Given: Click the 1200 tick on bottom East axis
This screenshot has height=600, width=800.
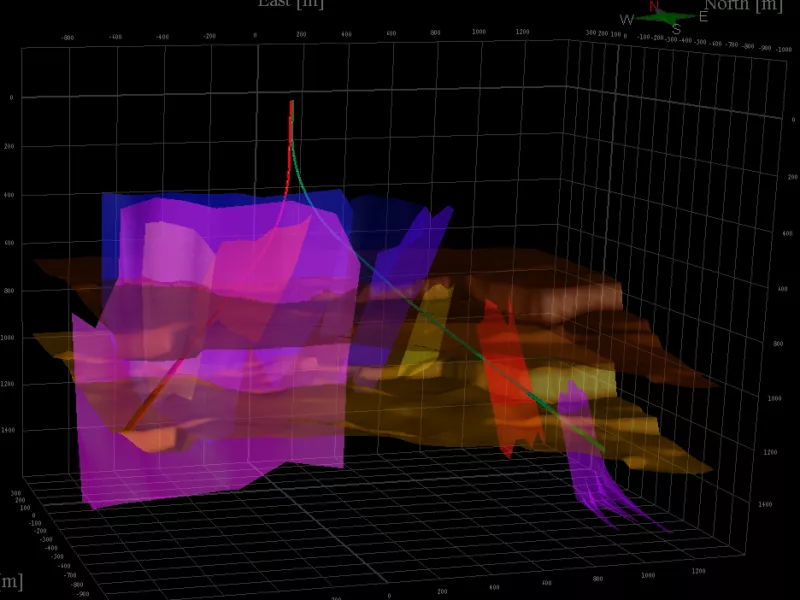Looking at the screenshot, I should pos(697,572).
